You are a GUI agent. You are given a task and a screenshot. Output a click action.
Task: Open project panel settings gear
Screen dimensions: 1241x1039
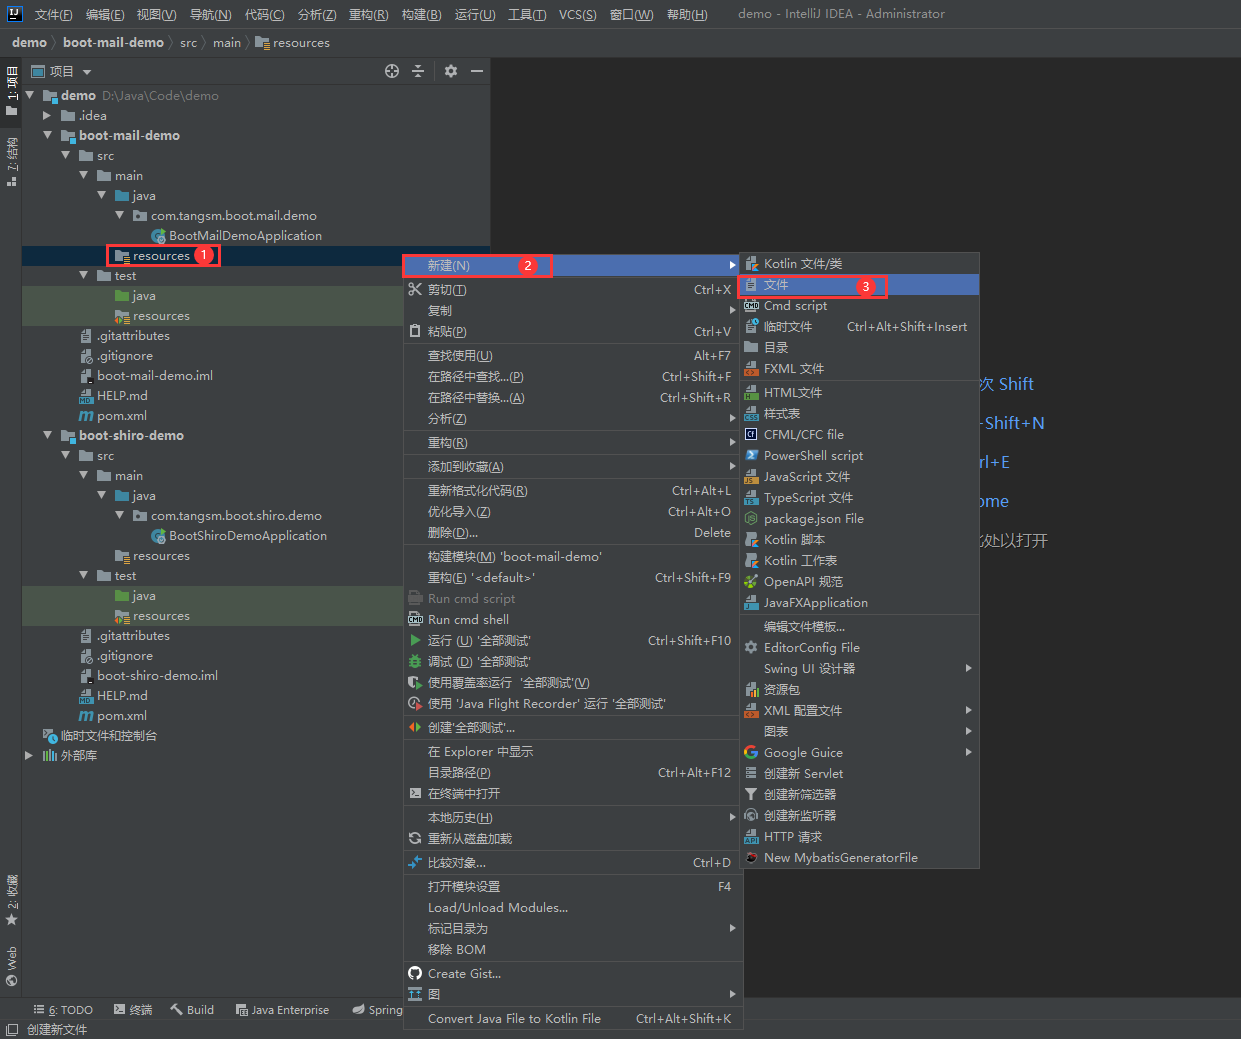pyautogui.click(x=451, y=71)
